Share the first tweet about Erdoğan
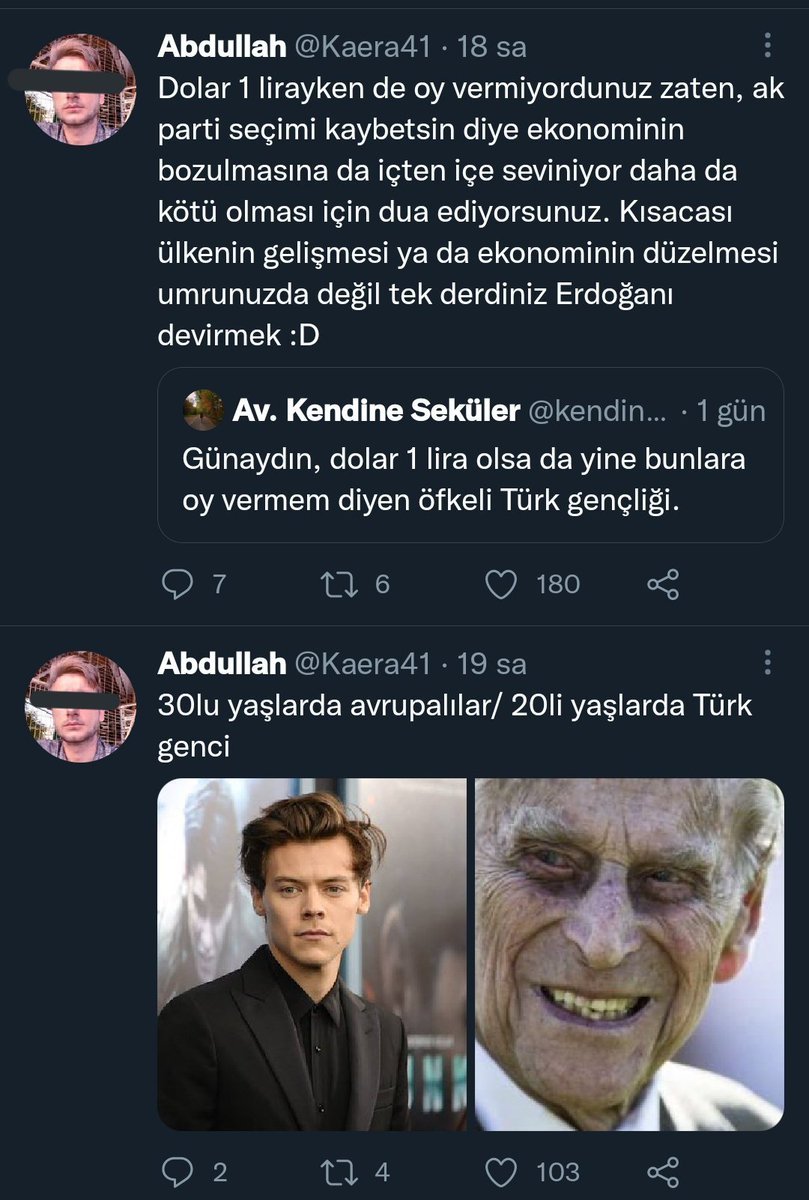Viewport: 809px width, 1200px height. (664, 584)
